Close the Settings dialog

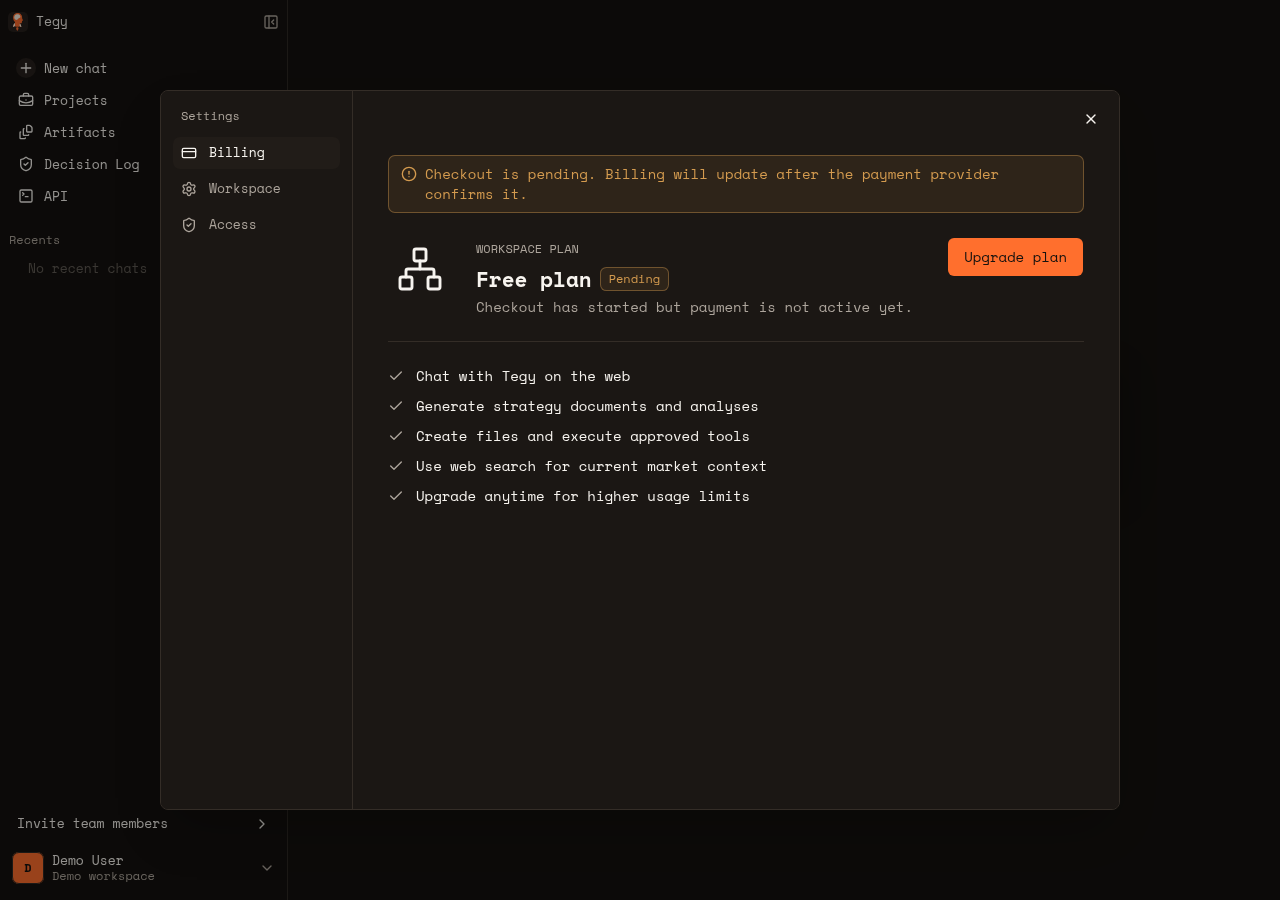[1091, 119]
